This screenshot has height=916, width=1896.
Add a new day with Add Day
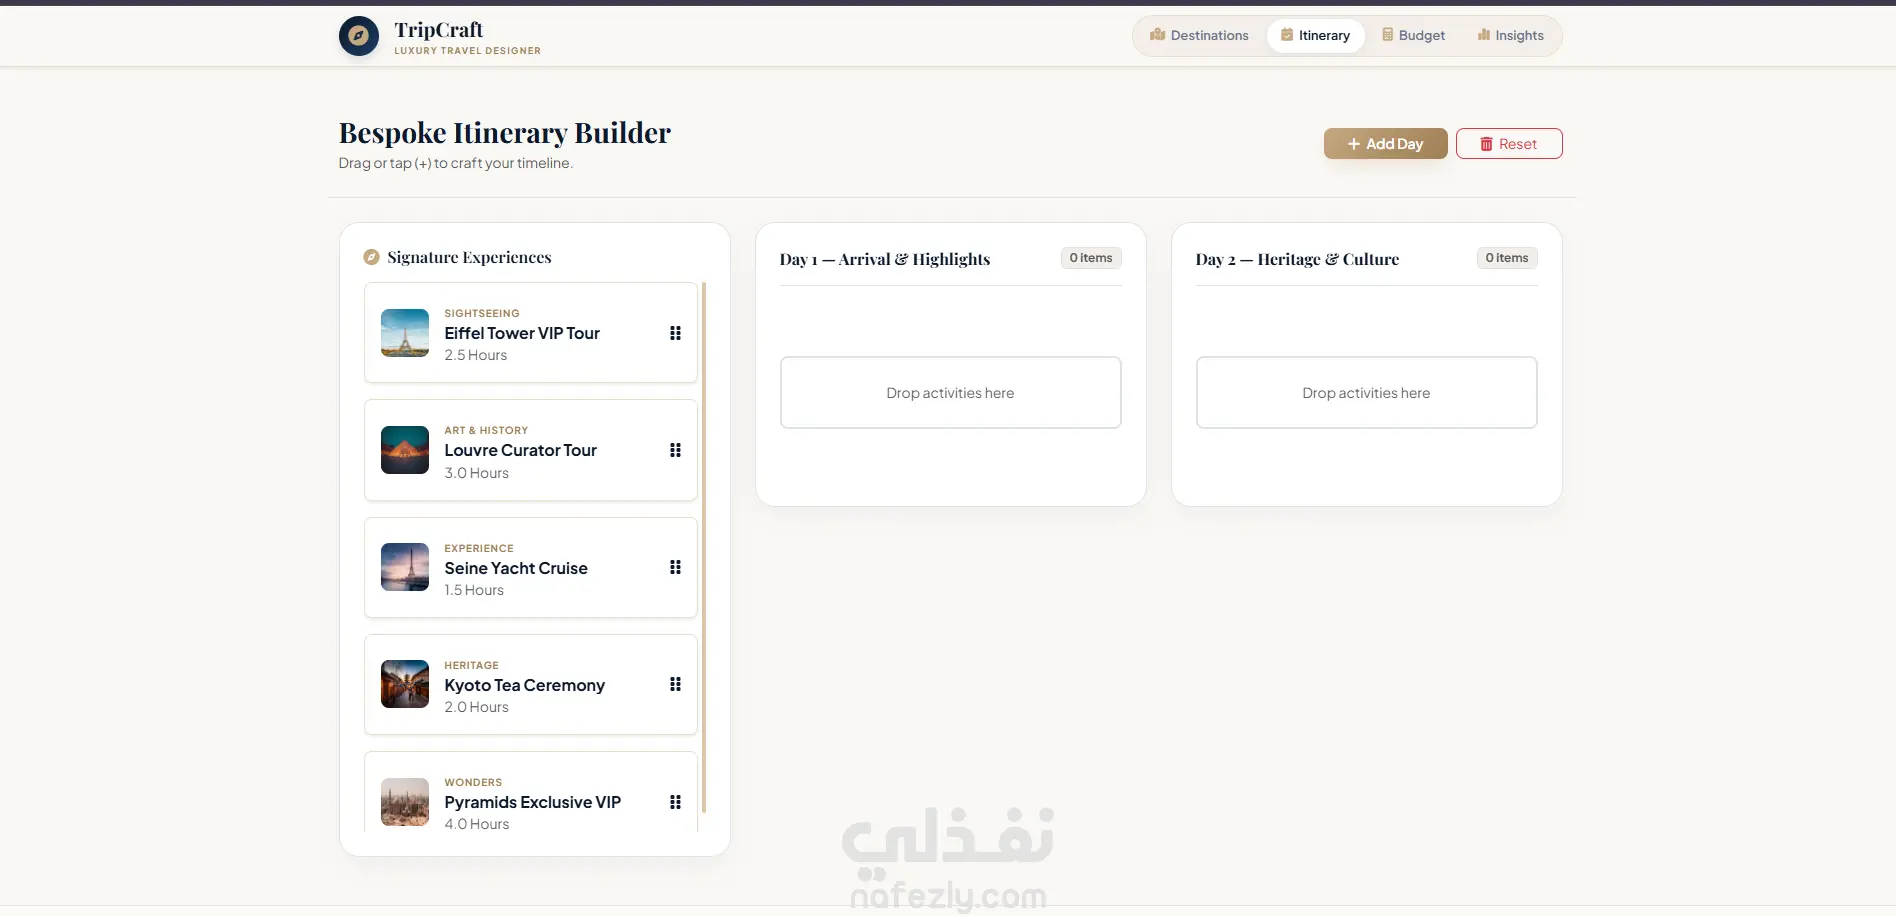1385,144
